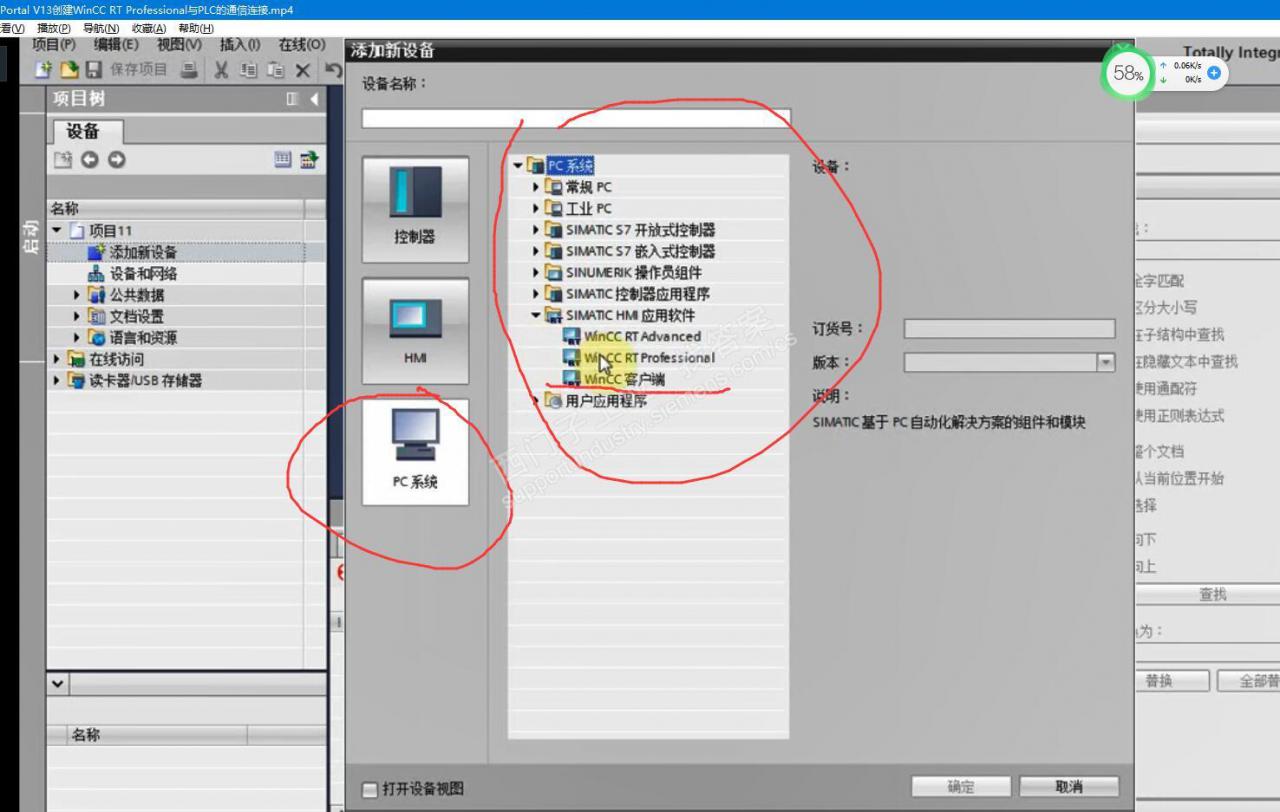Open the 版本 dropdown list
Image resolution: width=1280 pixels, height=812 pixels.
coord(1105,363)
